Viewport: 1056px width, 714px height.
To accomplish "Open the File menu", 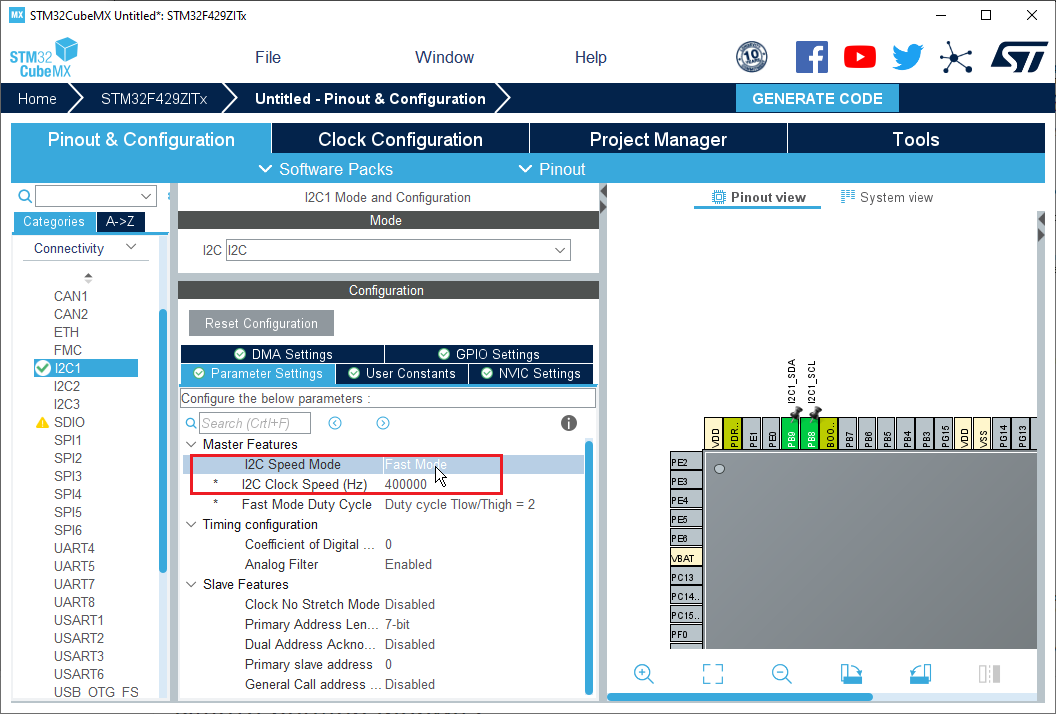I will click(268, 57).
